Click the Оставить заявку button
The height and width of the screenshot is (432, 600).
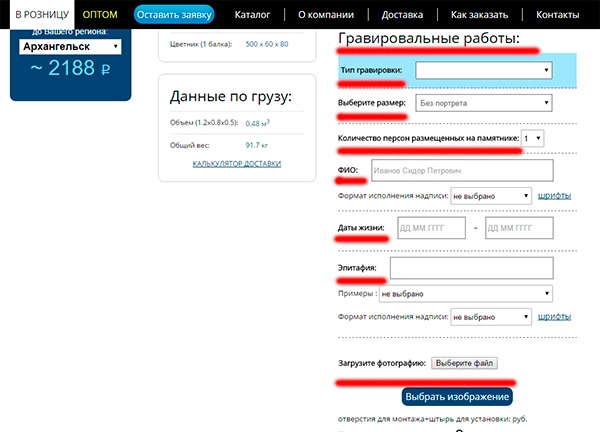[174, 16]
